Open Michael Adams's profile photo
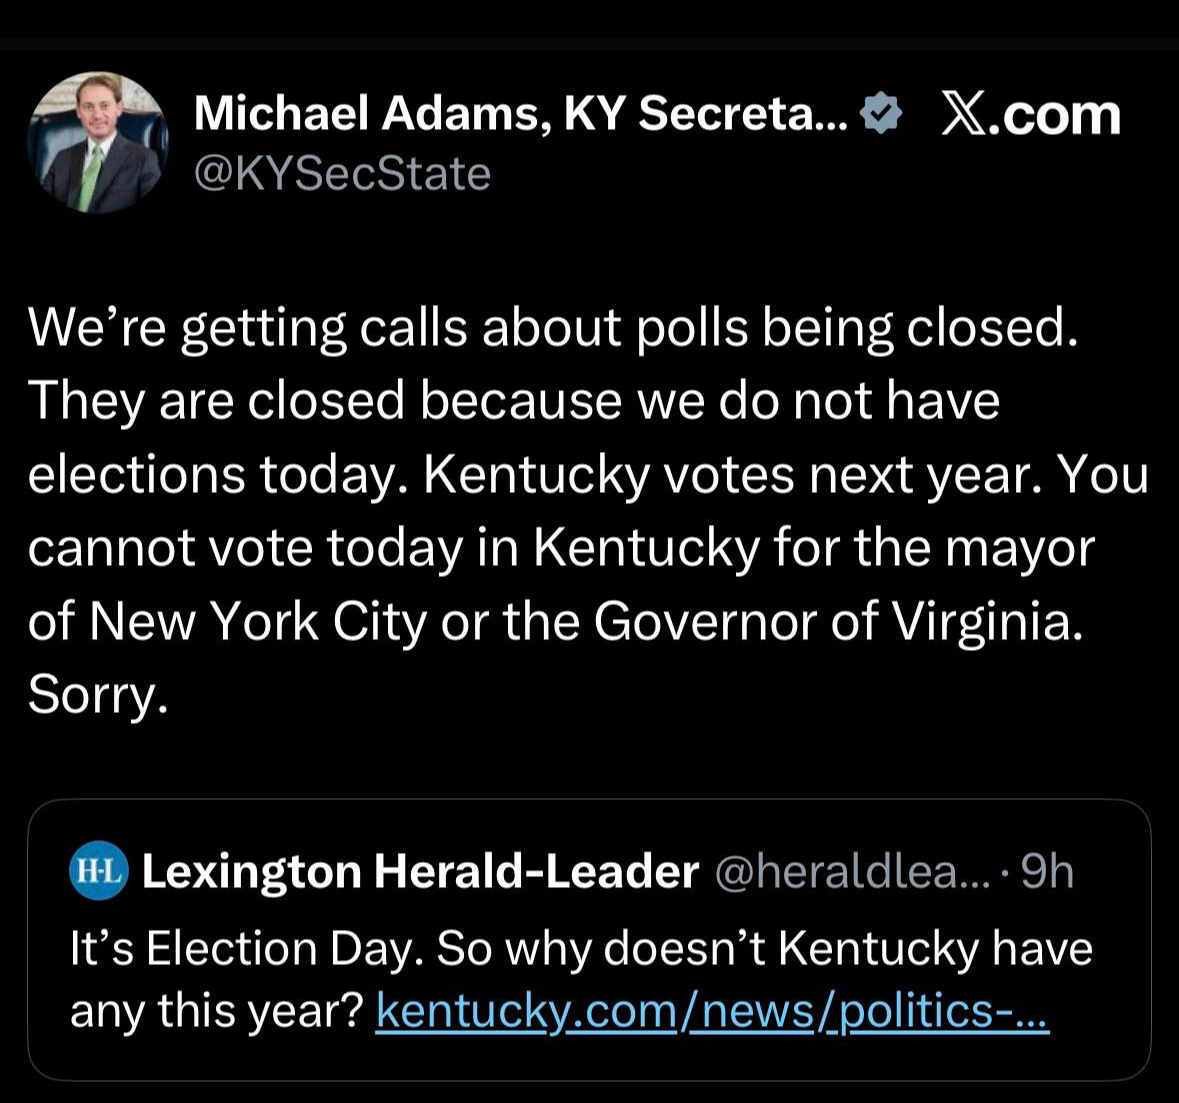The width and height of the screenshot is (1179, 1103). 97,142
